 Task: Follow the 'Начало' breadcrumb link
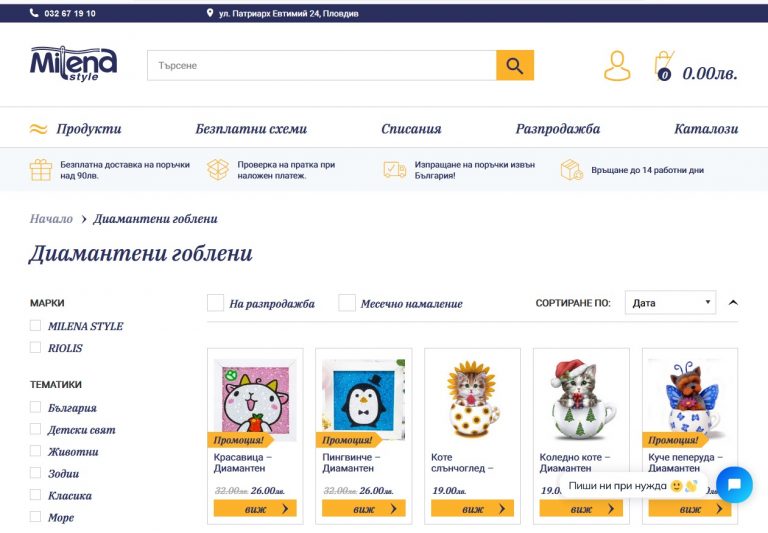tap(51, 219)
